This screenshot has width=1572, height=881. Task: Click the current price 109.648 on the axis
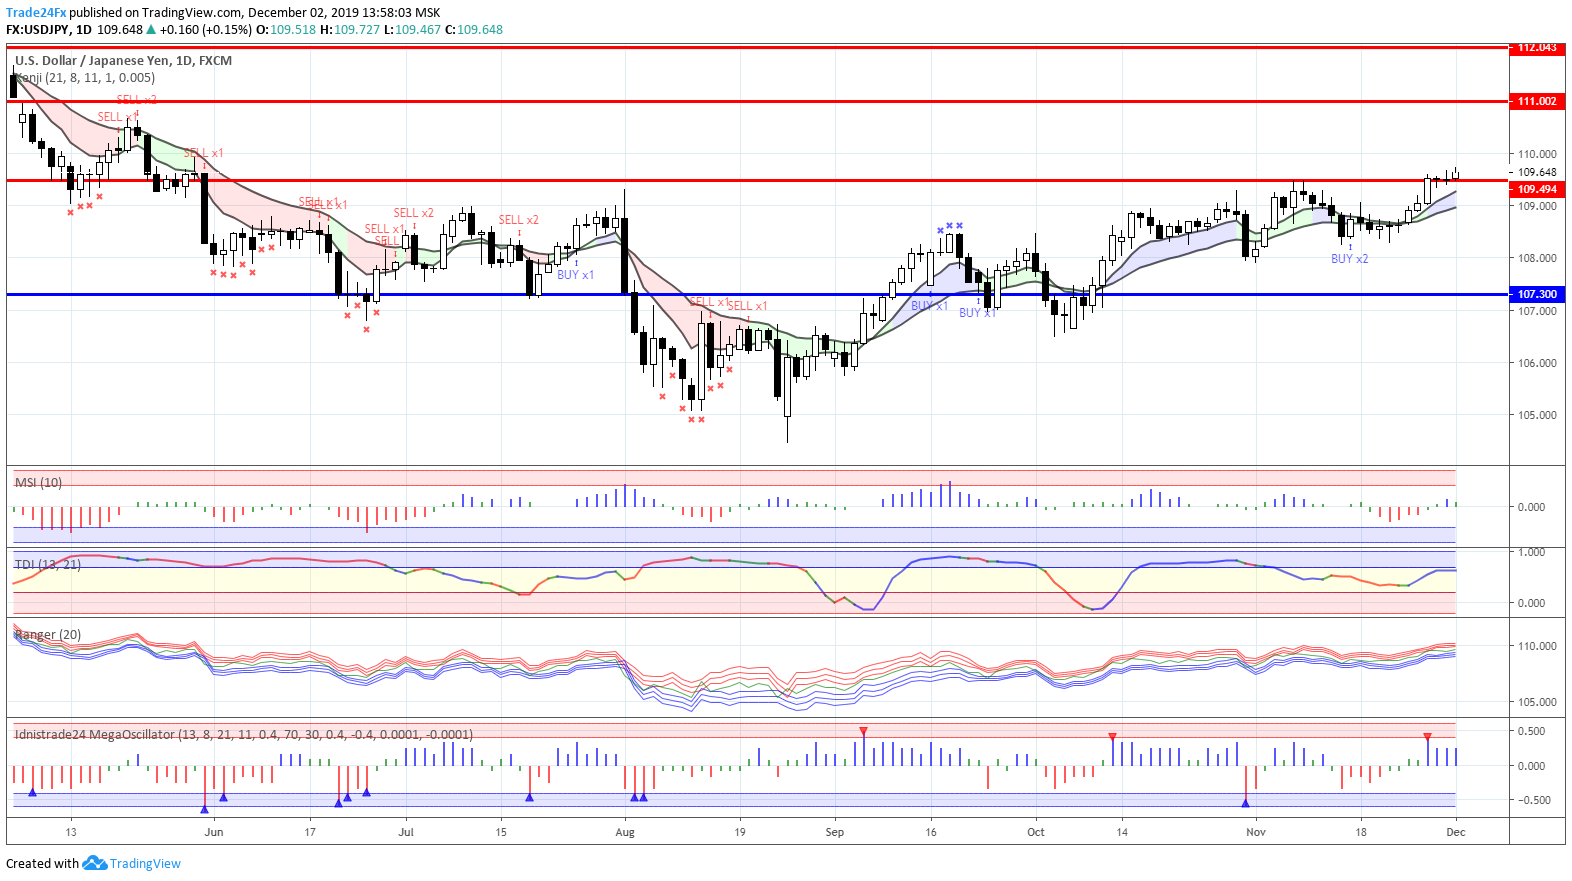point(1537,172)
